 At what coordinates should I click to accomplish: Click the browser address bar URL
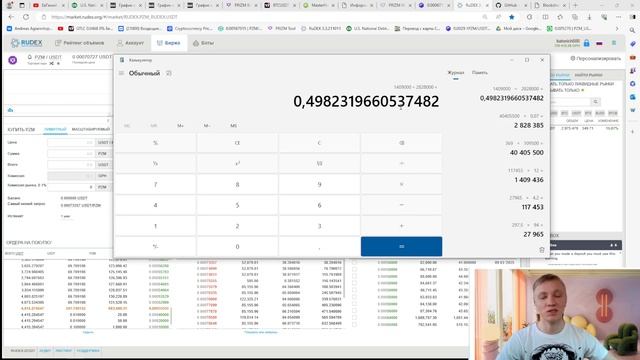[x=115, y=17]
